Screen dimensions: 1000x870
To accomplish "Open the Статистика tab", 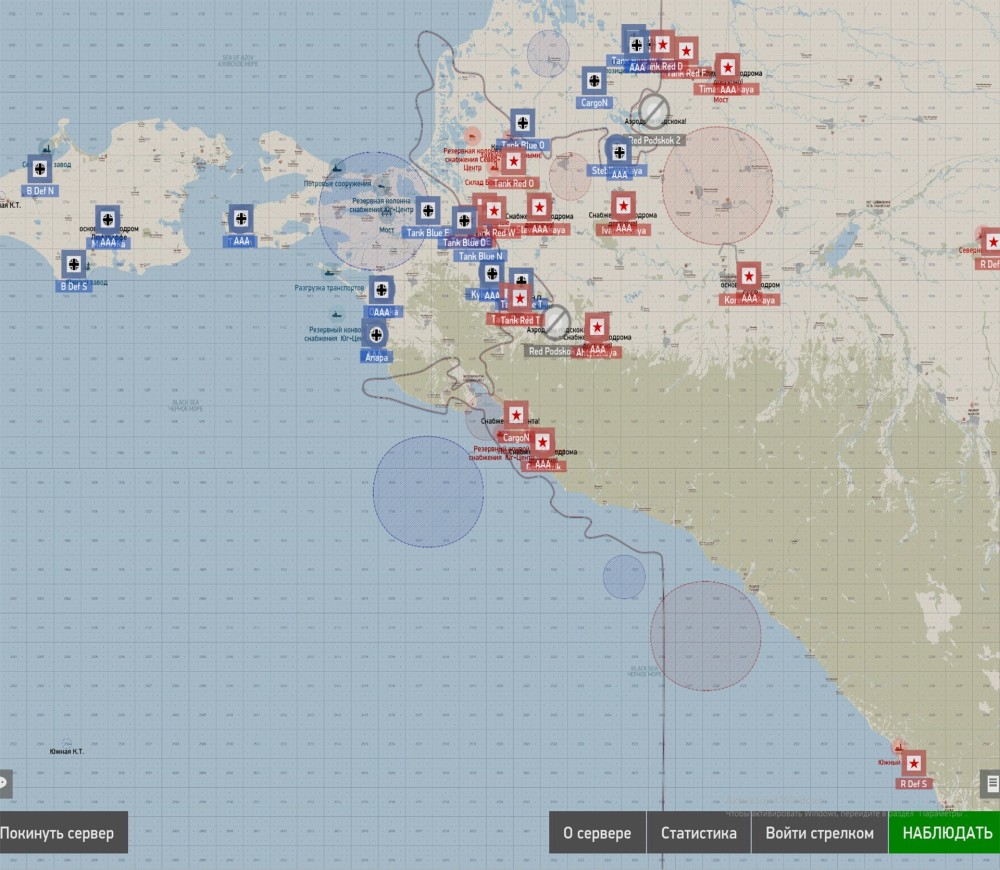I will coord(698,833).
